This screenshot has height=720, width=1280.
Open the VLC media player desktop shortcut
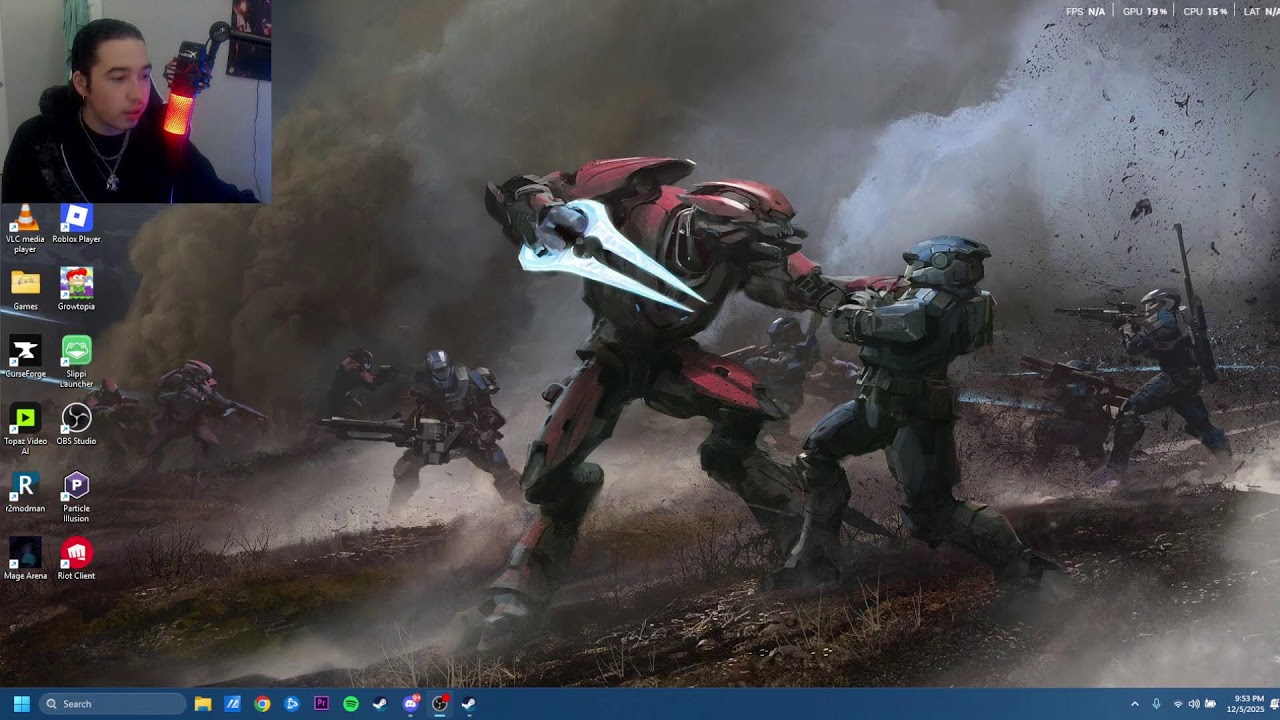tap(25, 228)
